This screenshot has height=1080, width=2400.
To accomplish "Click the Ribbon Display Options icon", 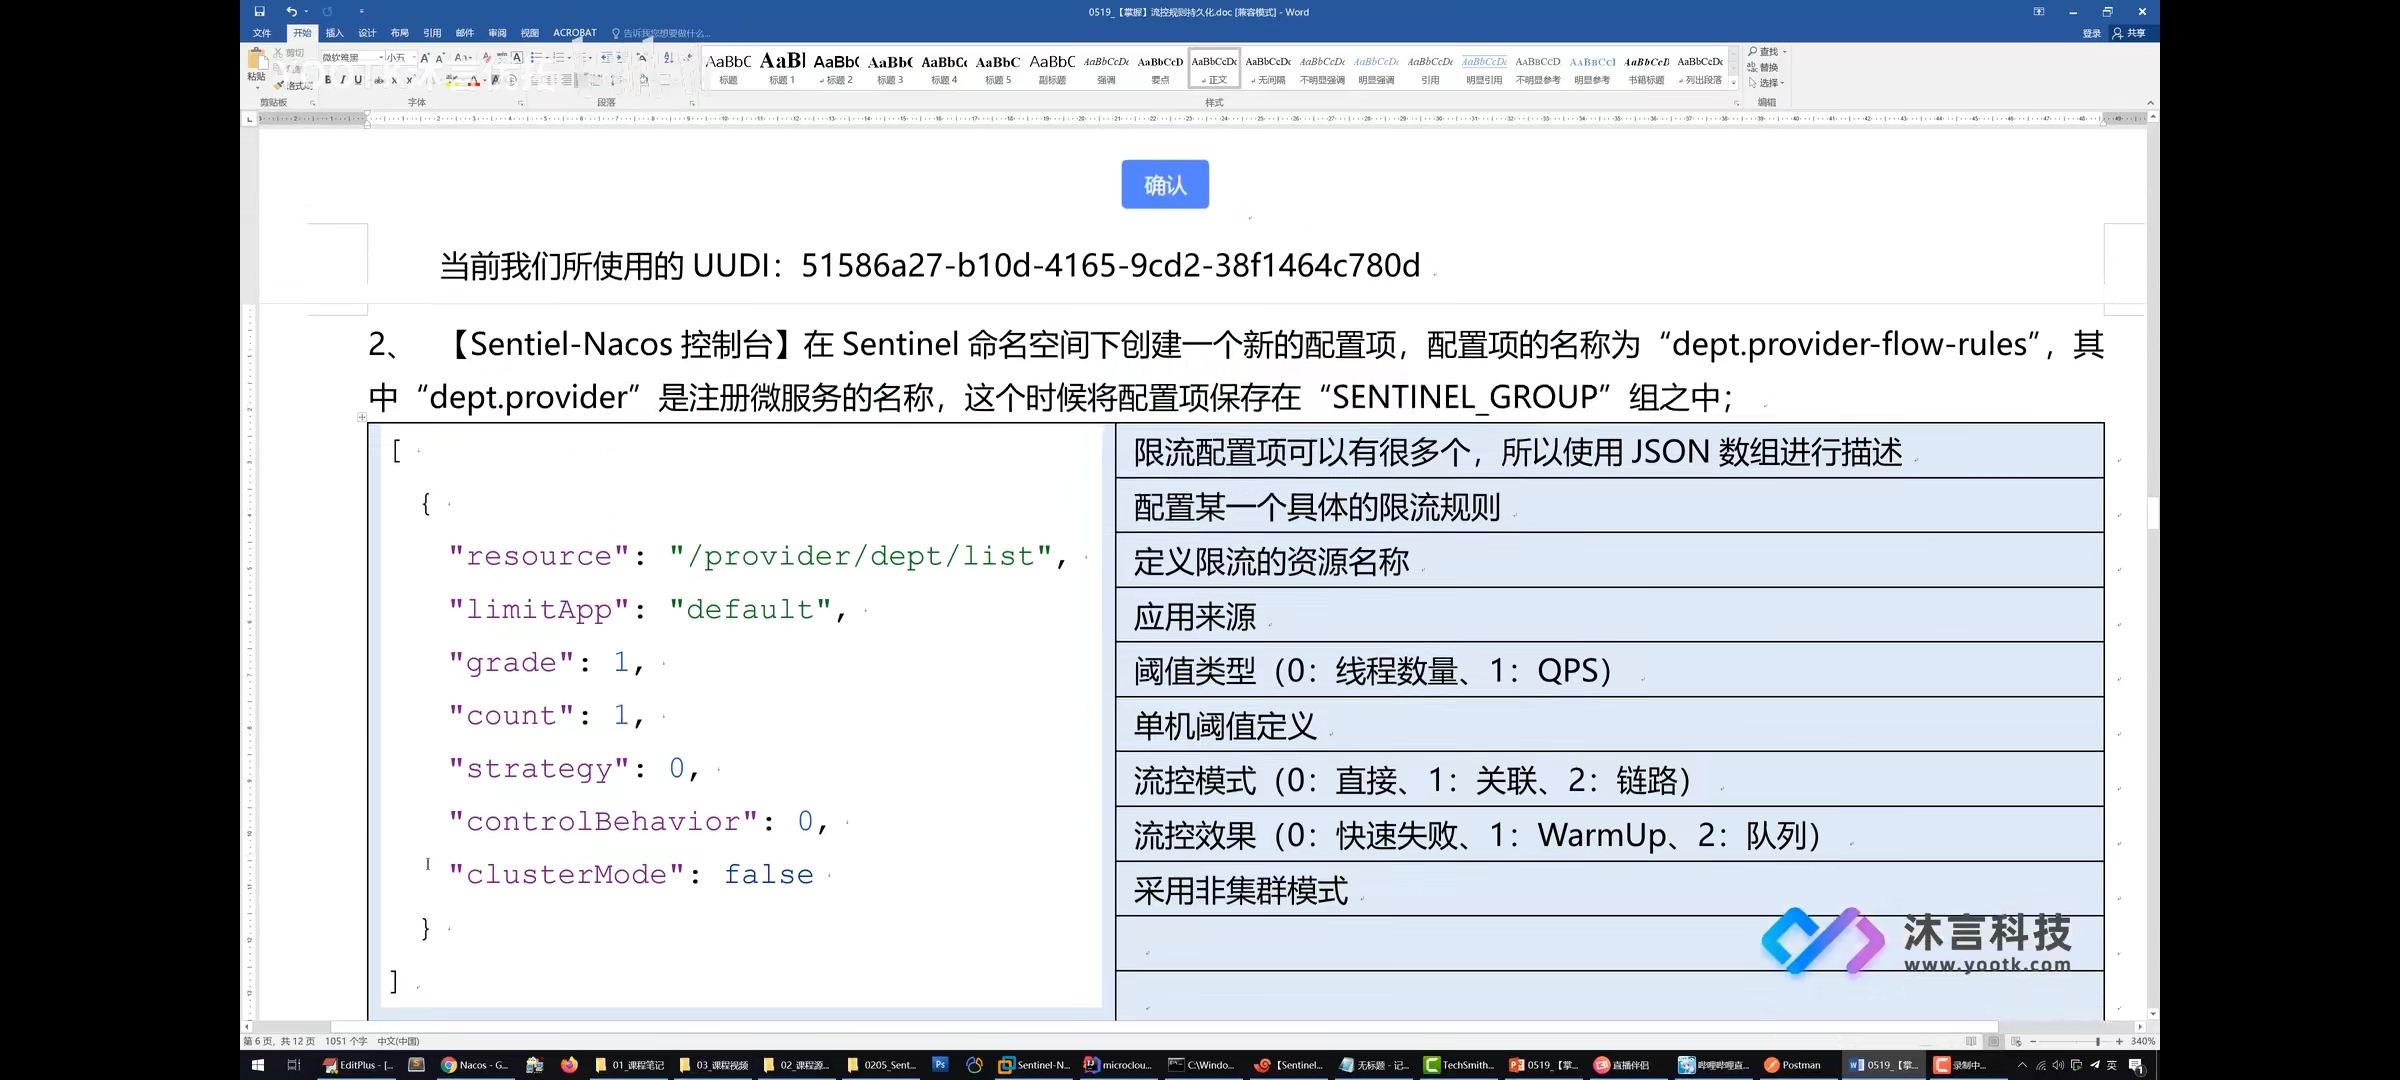I will 2039,12.
